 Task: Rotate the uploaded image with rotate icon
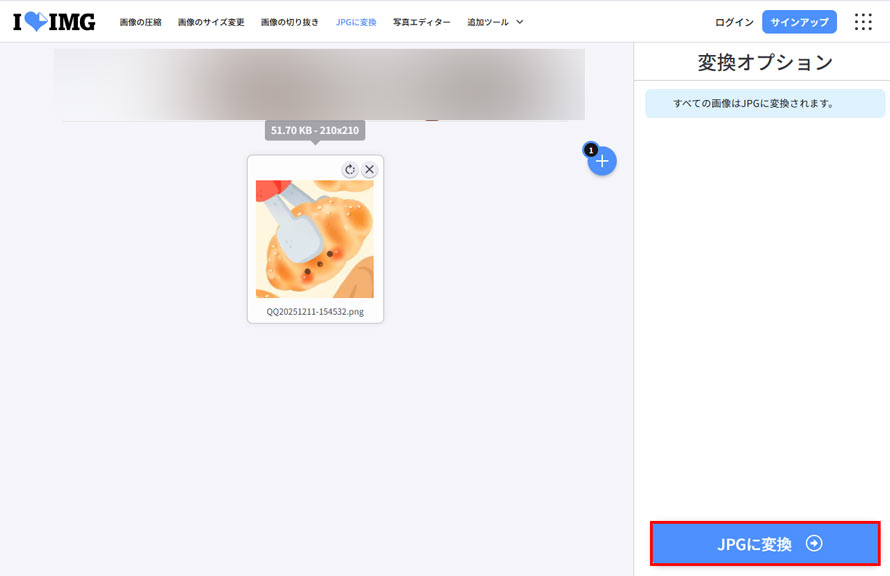pyautogui.click(x=350, y=169)
